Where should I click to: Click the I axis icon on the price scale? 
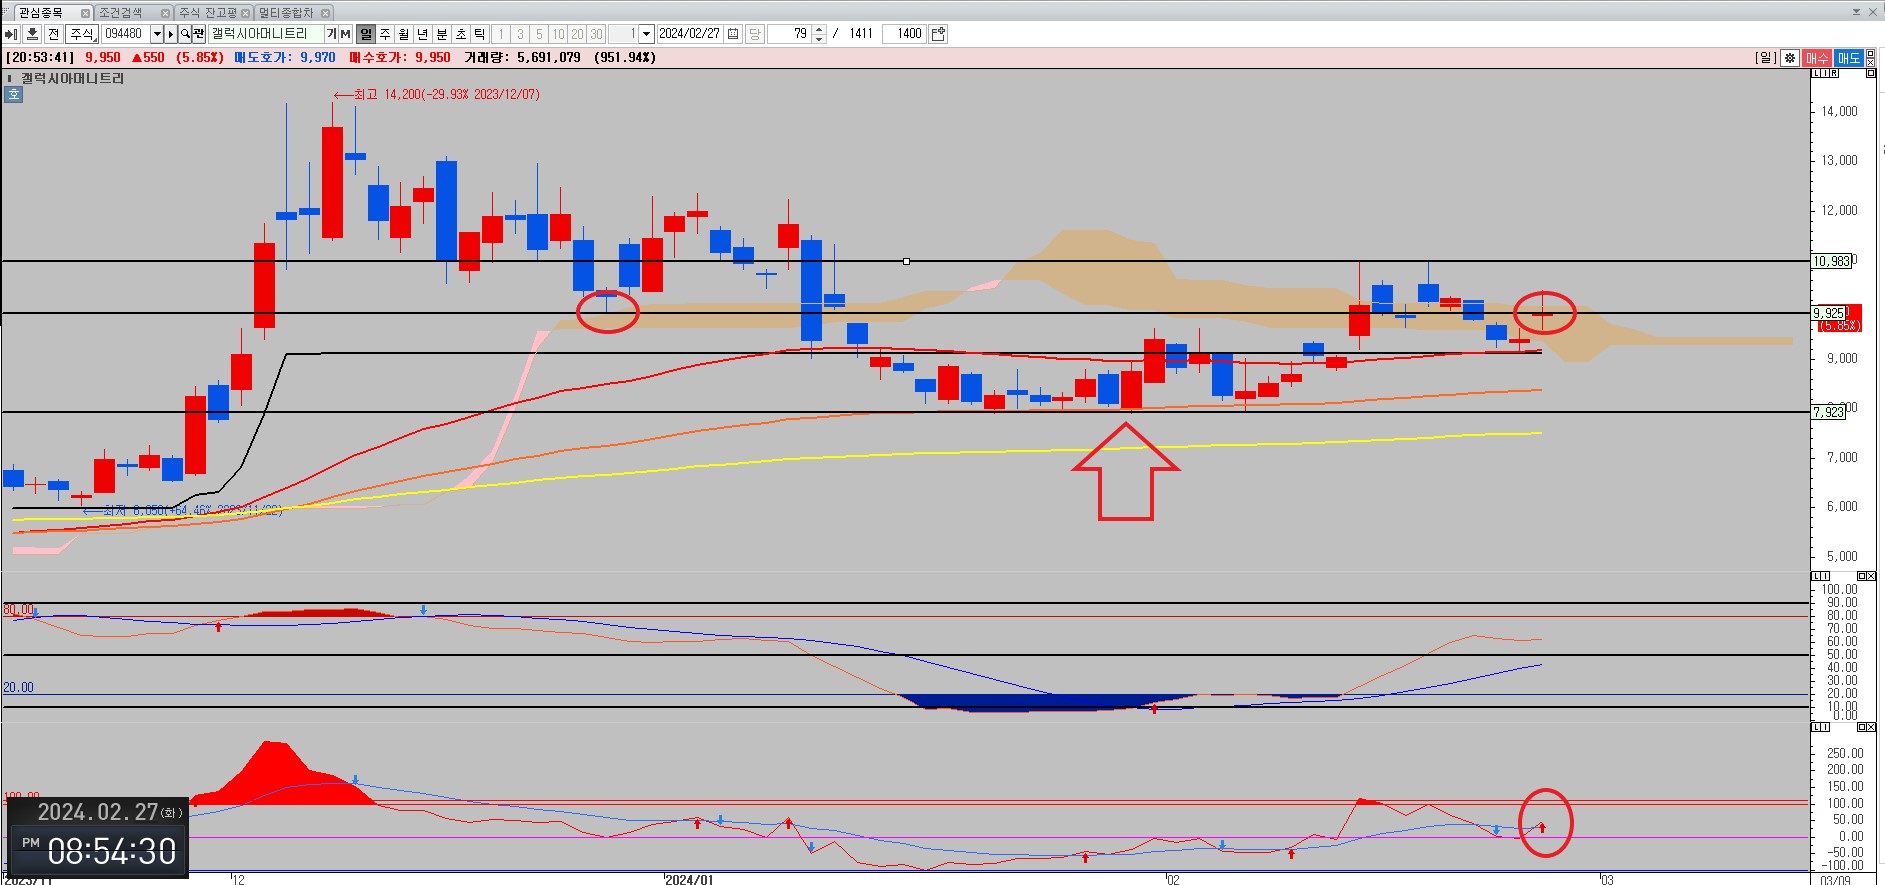(1825, 73)
